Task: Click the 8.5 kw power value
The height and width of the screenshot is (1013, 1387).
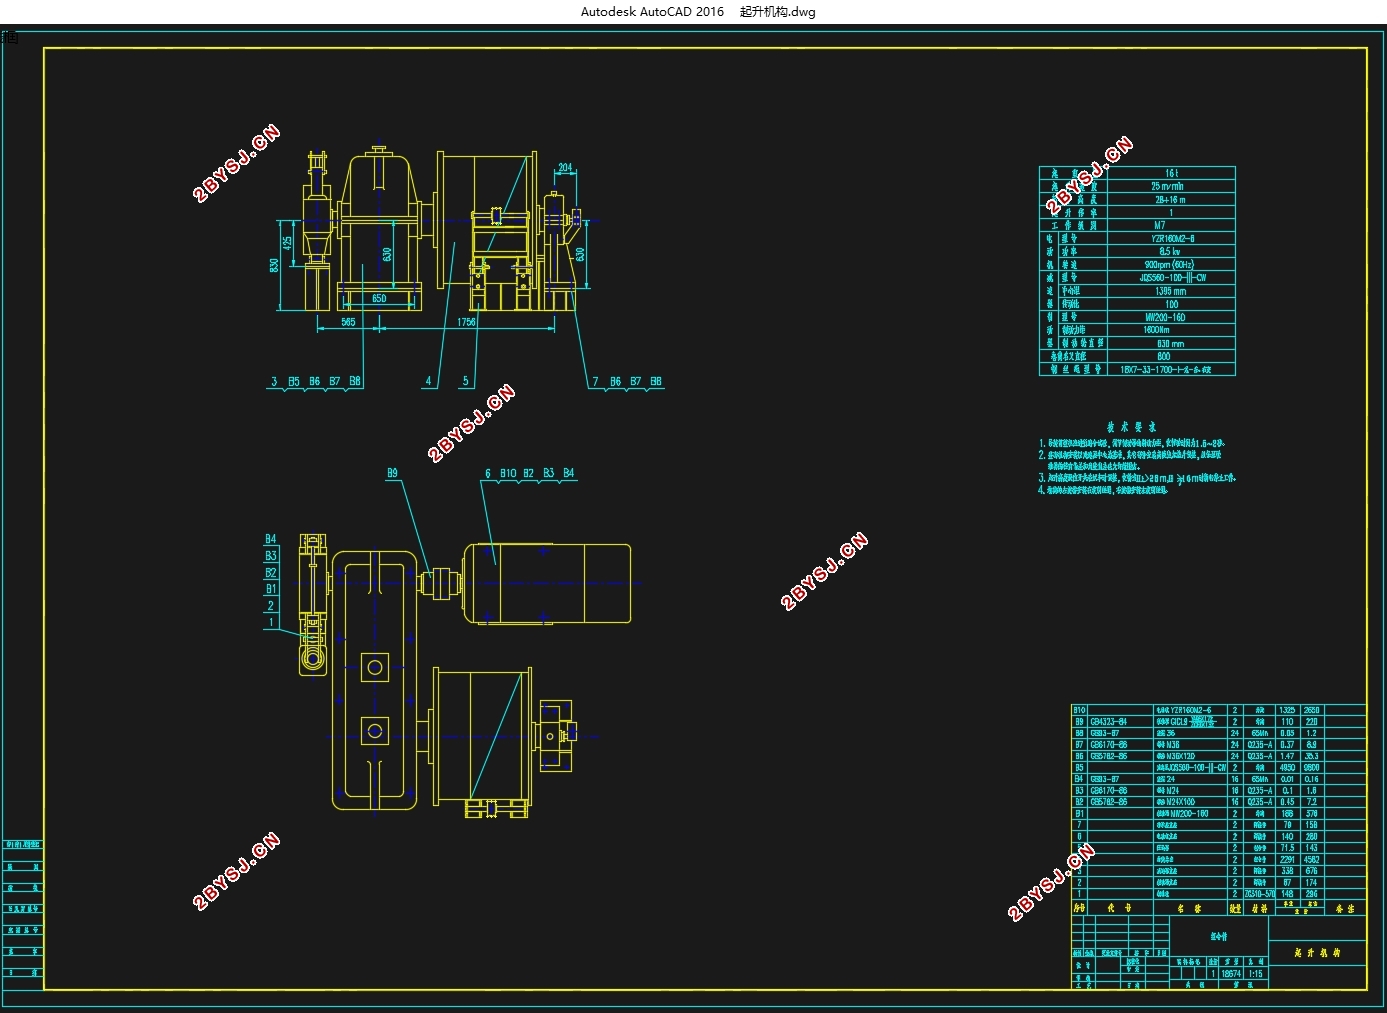Action: [1169, 251]
